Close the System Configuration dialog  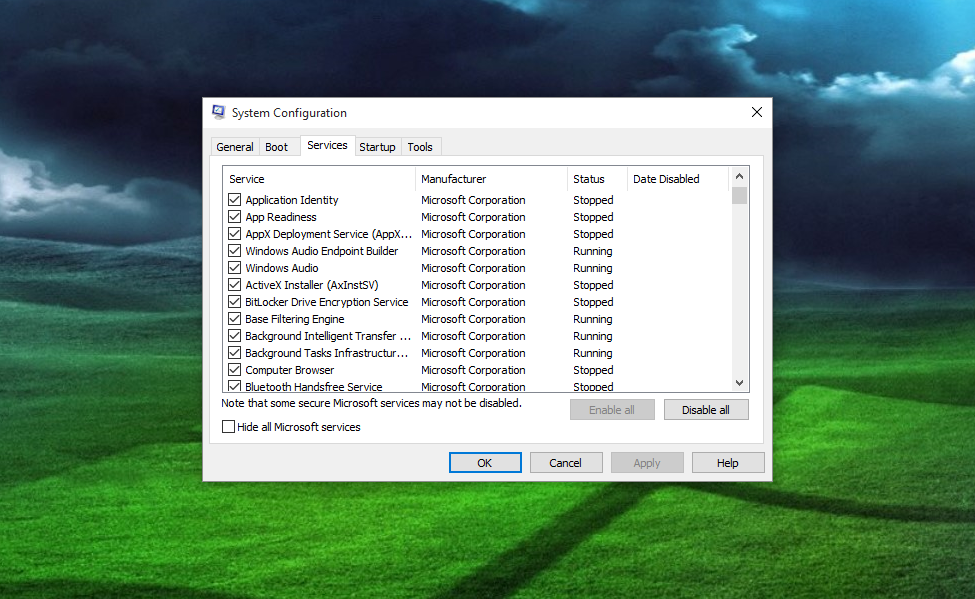pos(756,113)
